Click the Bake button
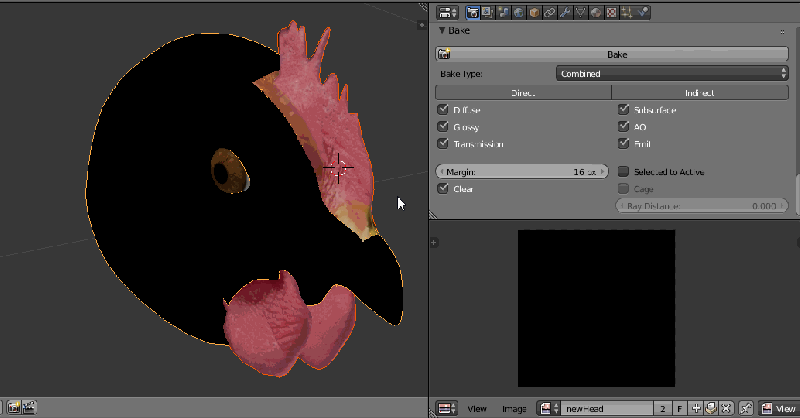 click(612, 54)
